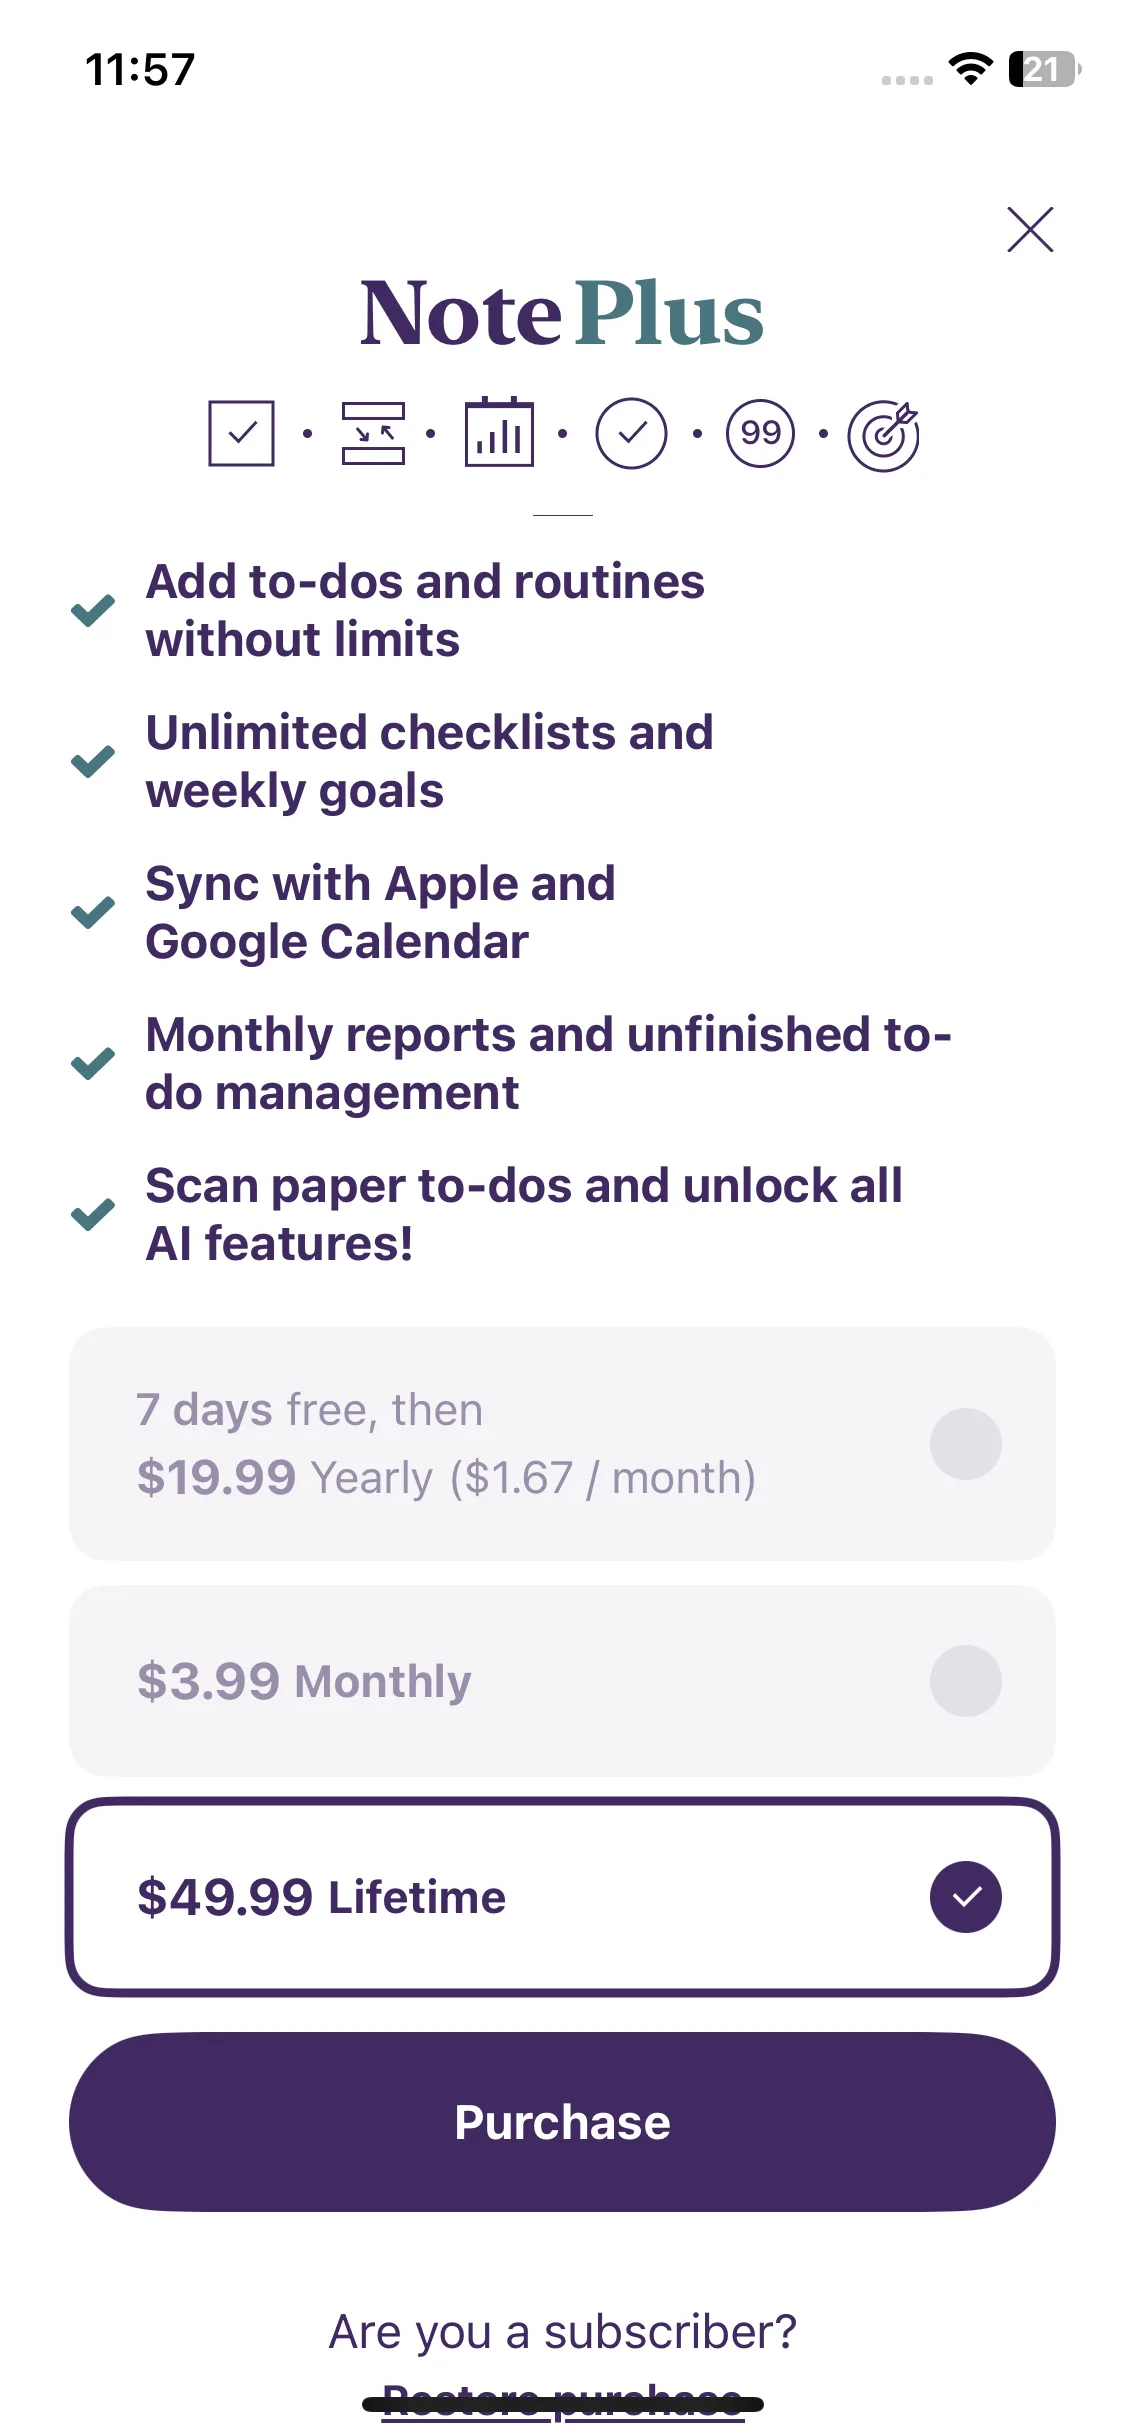The image size is (1125, 2436).
Task: Tap the circled 99 icon
Action: click(760, 433)
